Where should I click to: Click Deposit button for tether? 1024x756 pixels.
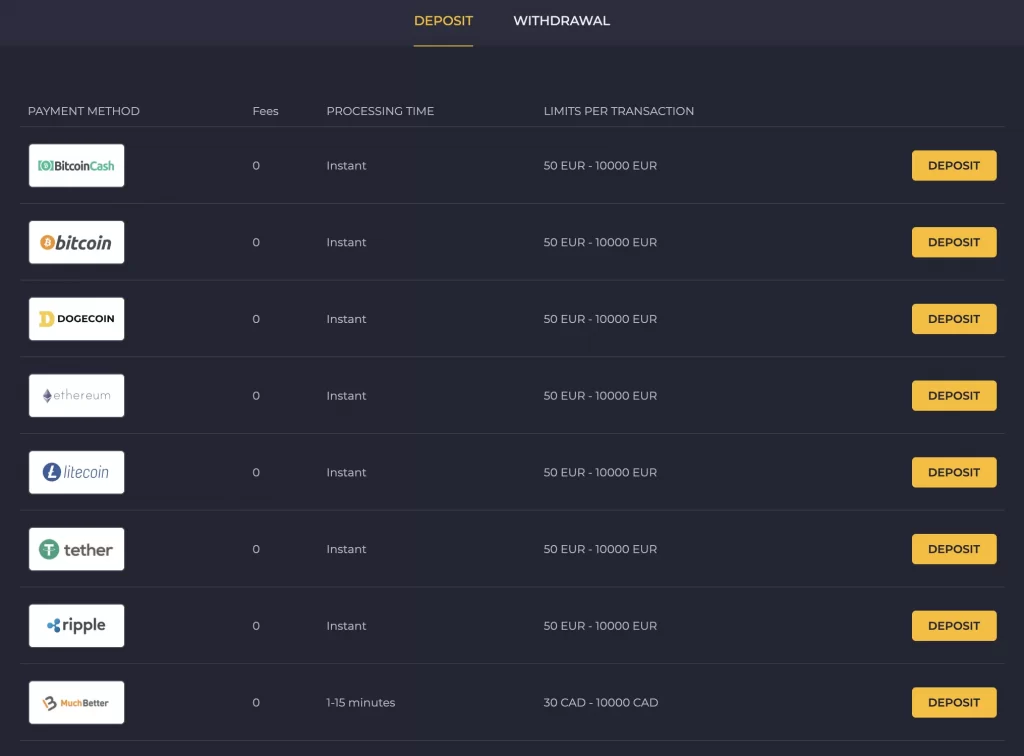(x=954, y=549)
